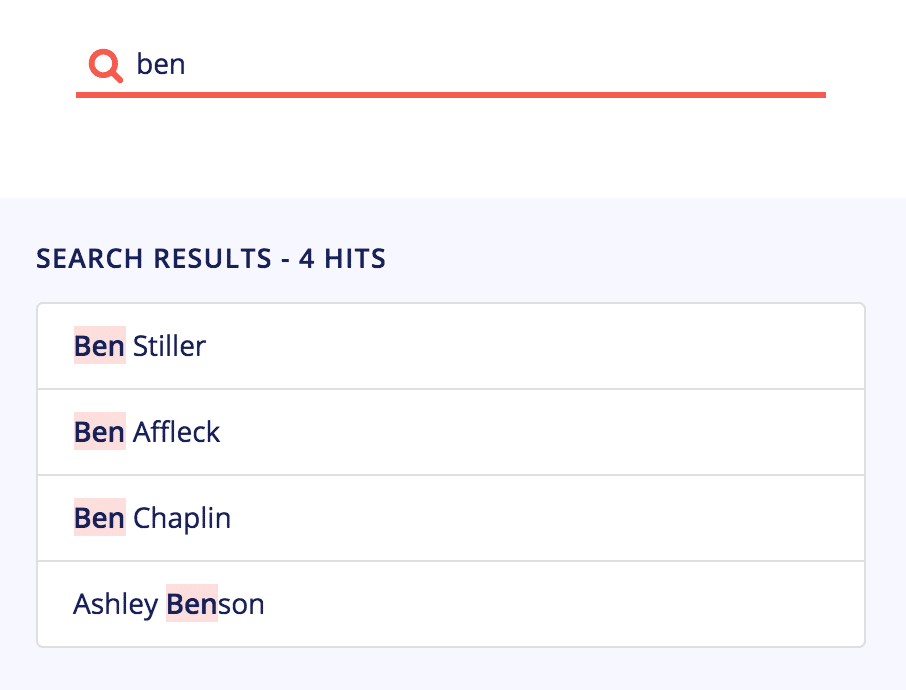The height and width of the screenshot is (690, 906).
Task: Click the highlighted "Ben" in Ben Stiller
Action: [99, 346]
